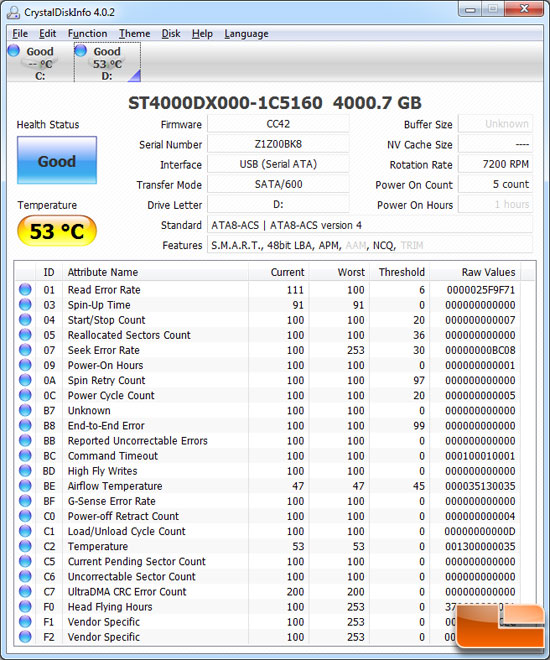Viewport: 550px width, 660px height.
Task: Click the status orb for Head Flying Hours
Action: (25, 607)
